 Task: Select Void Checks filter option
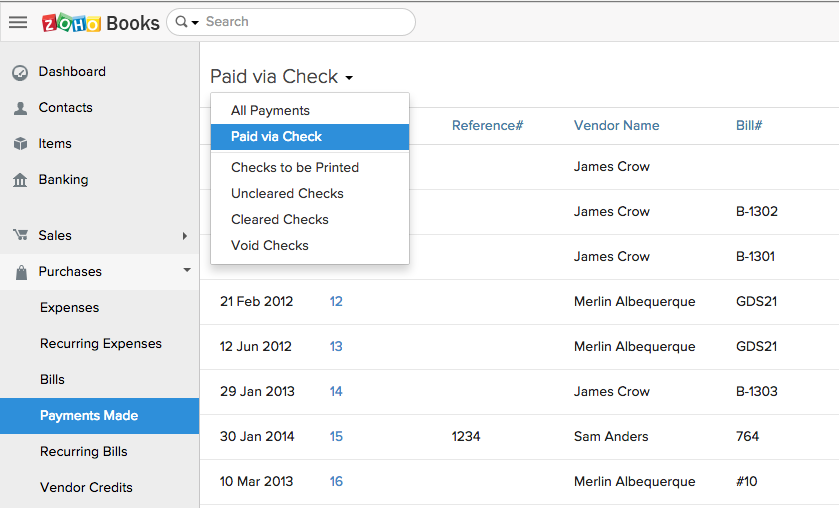click(x=270, y=246)
